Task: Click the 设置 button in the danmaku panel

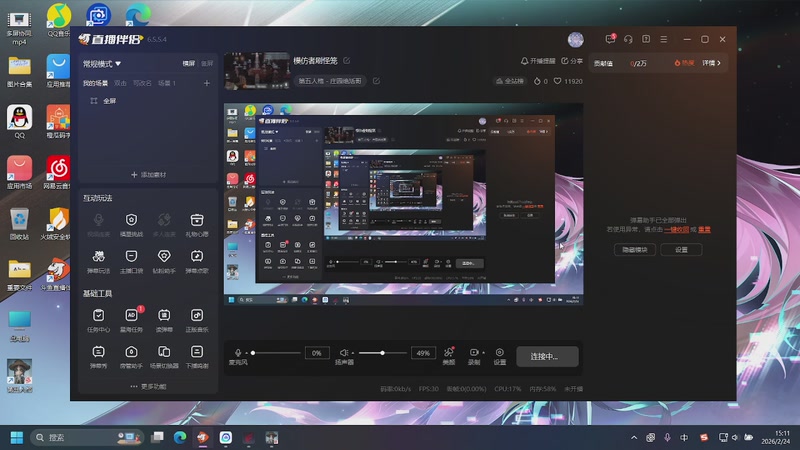Action: (681, 249)
